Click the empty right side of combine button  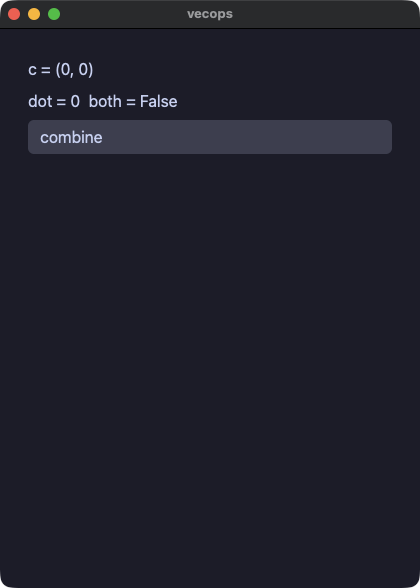(x=262, y=137)
